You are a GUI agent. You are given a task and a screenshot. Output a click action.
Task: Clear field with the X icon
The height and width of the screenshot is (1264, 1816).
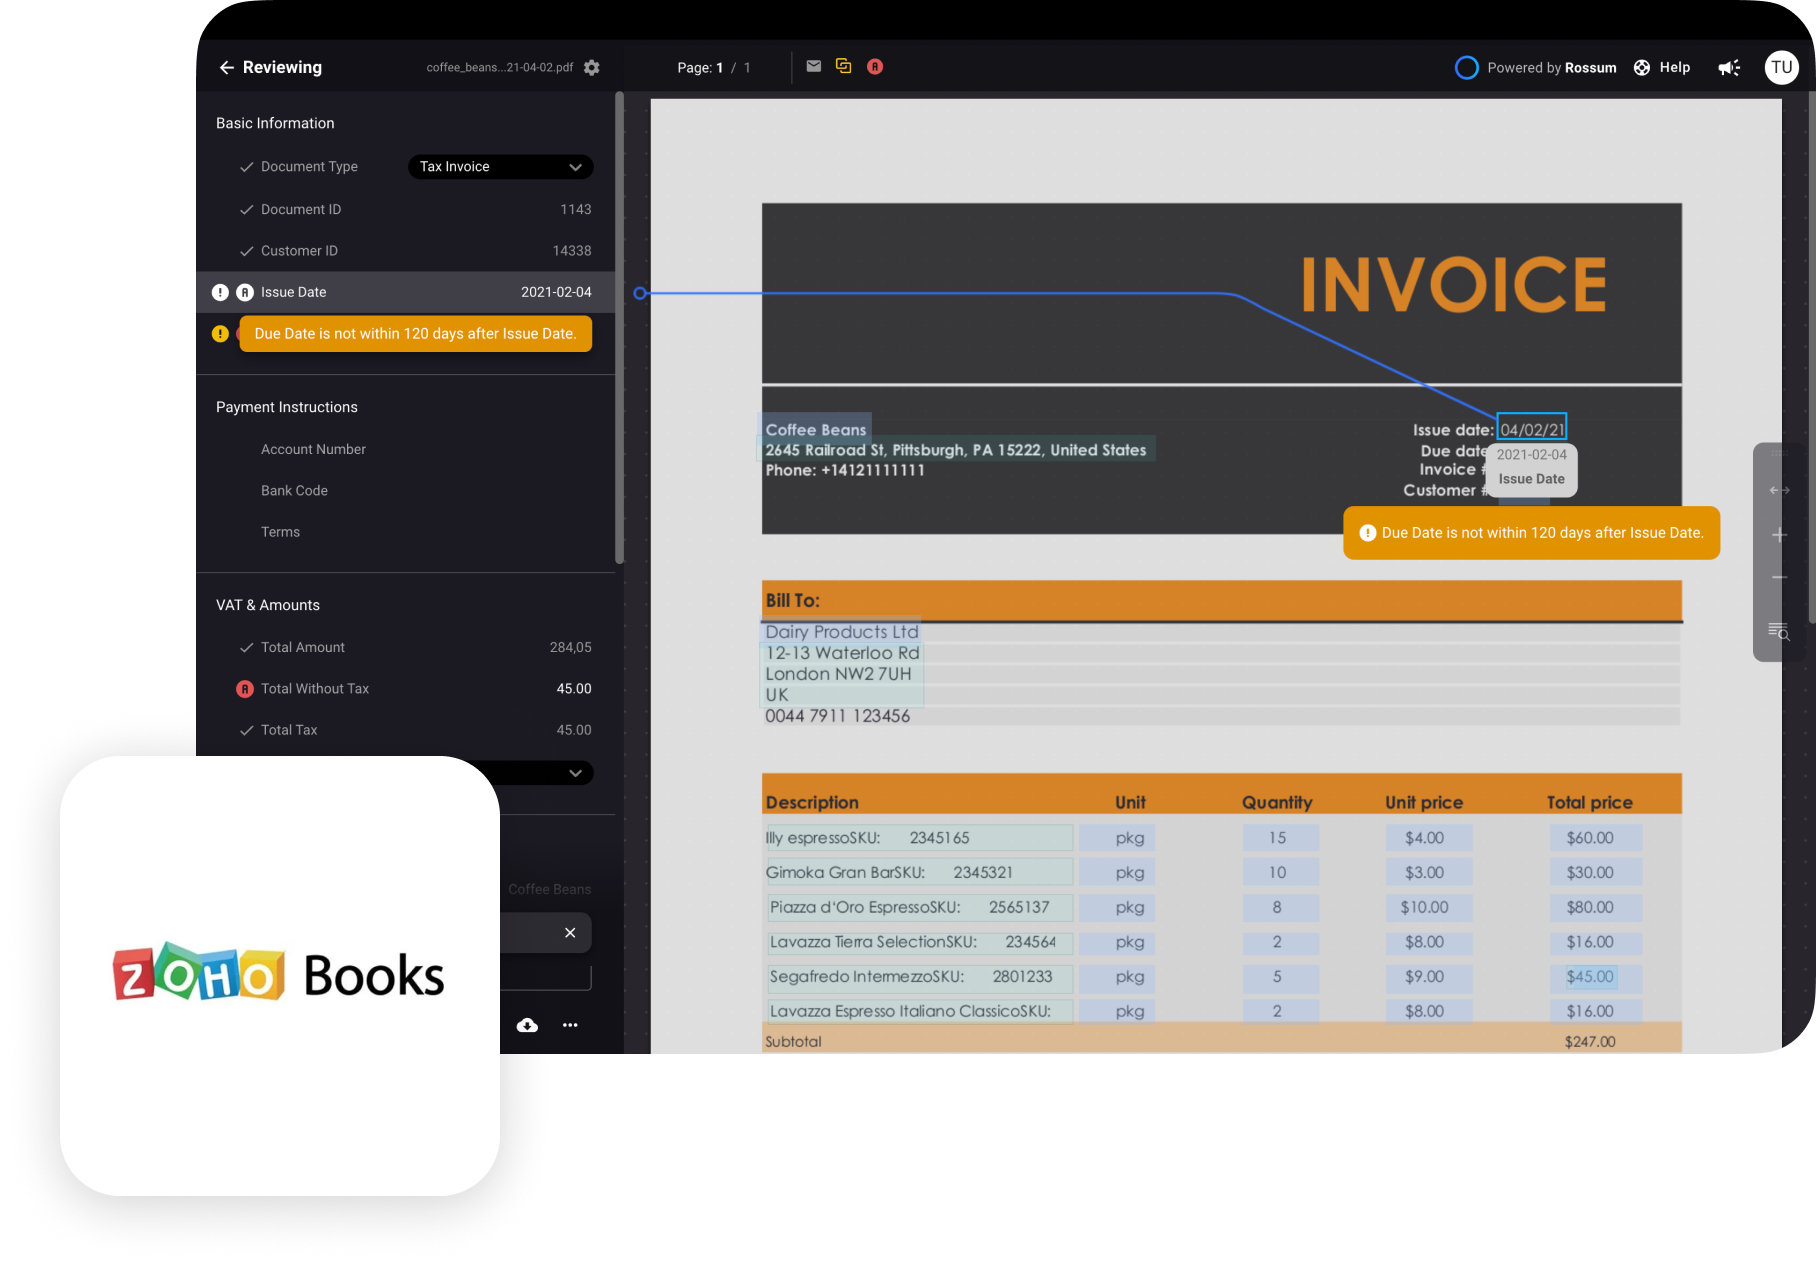click(570, 933)
